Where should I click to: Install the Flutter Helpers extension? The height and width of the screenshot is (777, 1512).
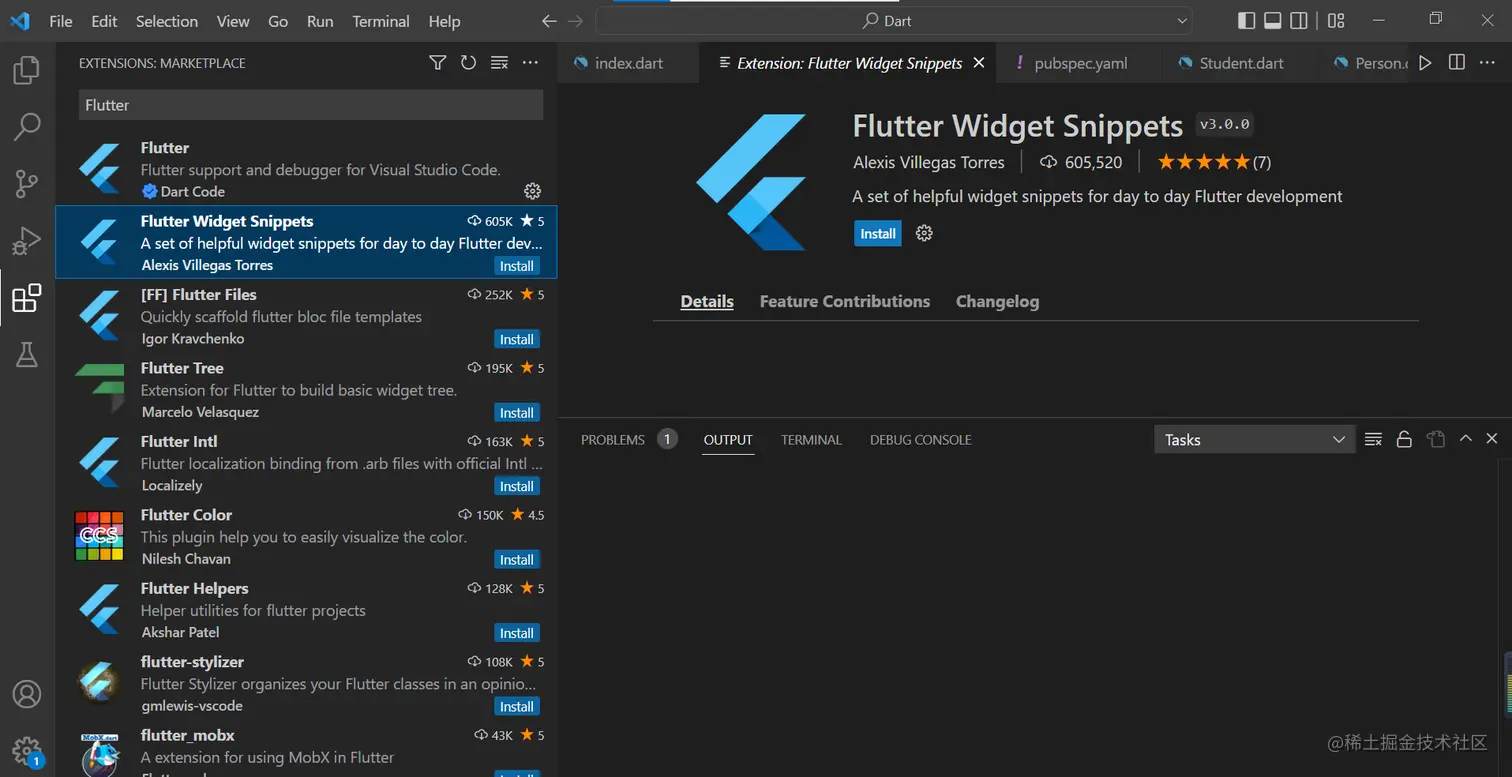tap(516, 633)
